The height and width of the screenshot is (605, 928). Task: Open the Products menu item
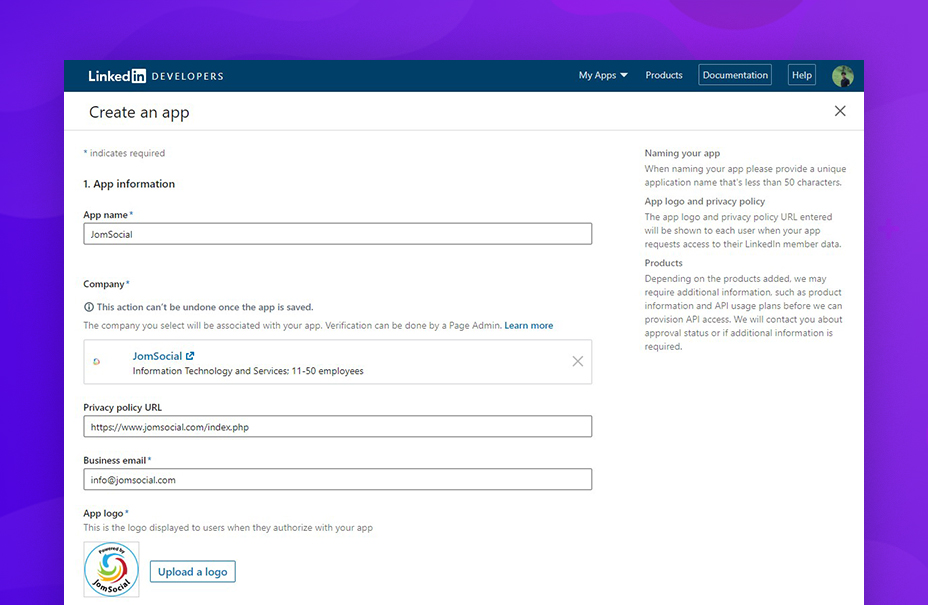[x=663, y=75]
